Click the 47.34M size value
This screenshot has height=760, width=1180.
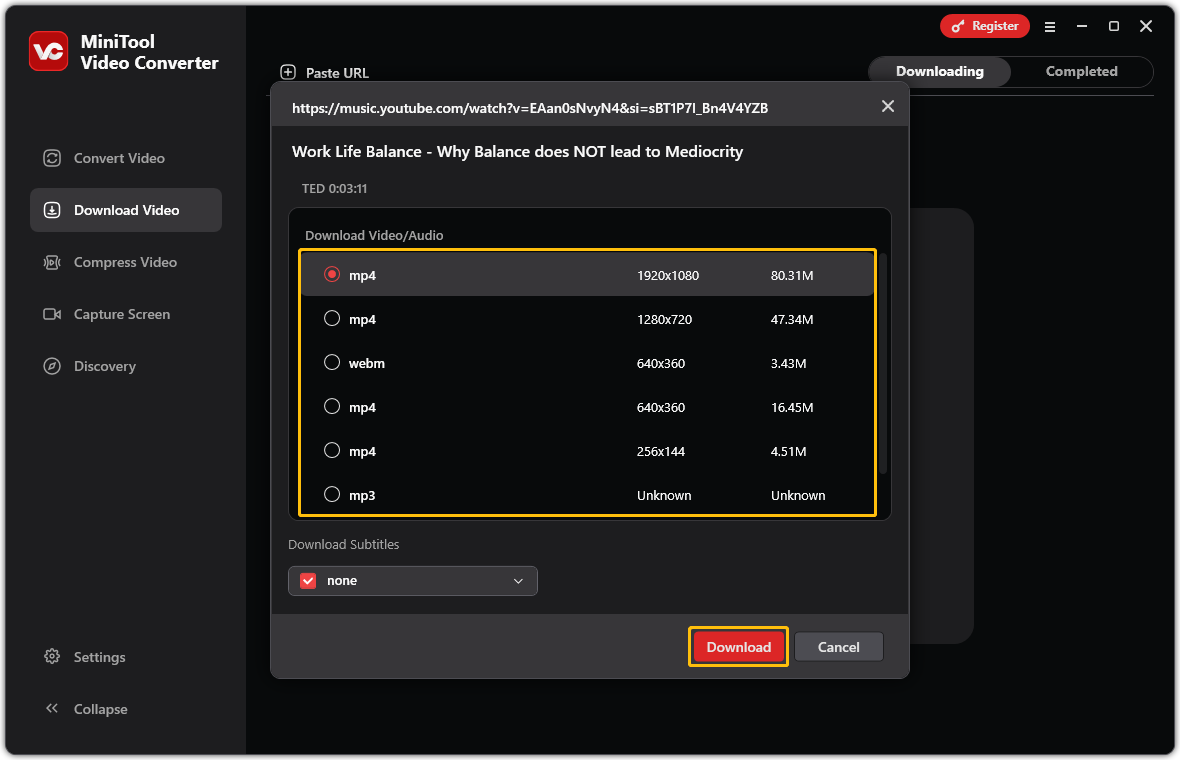[x=792, y=319]
